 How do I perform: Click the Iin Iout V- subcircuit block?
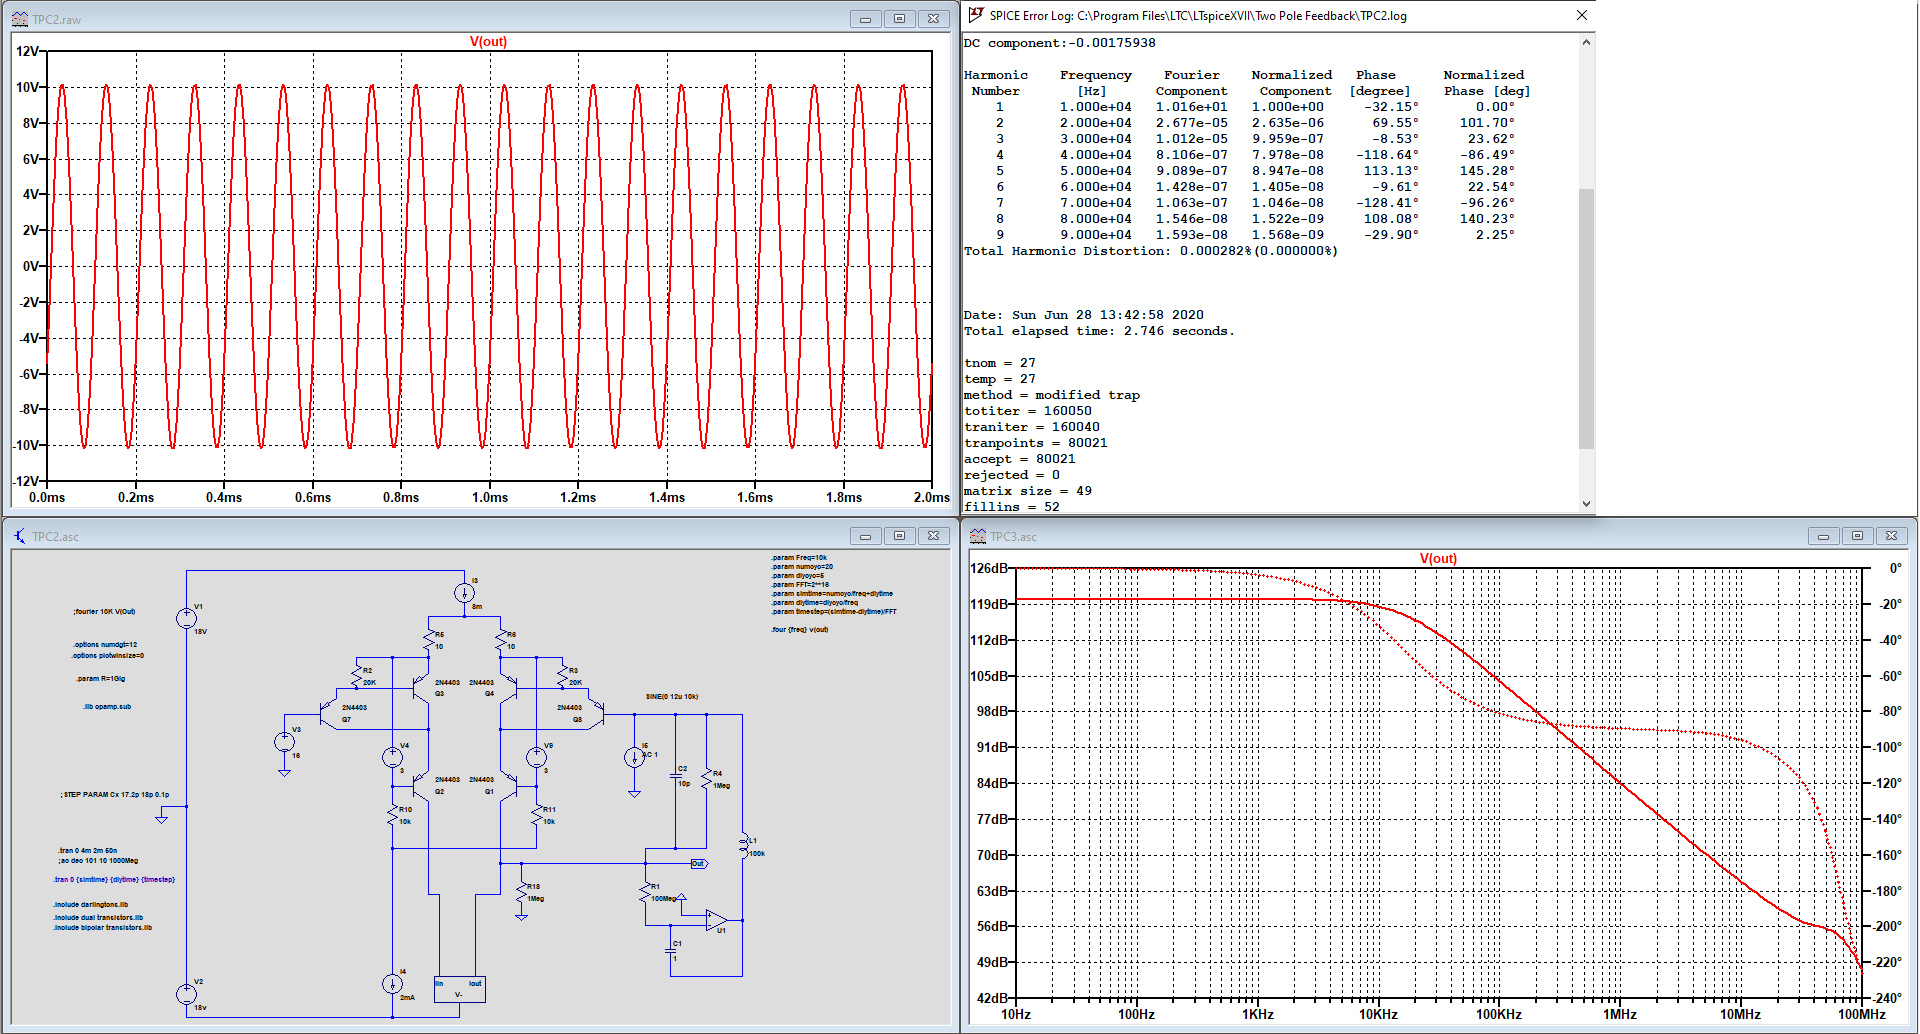(x=459, y=989)
